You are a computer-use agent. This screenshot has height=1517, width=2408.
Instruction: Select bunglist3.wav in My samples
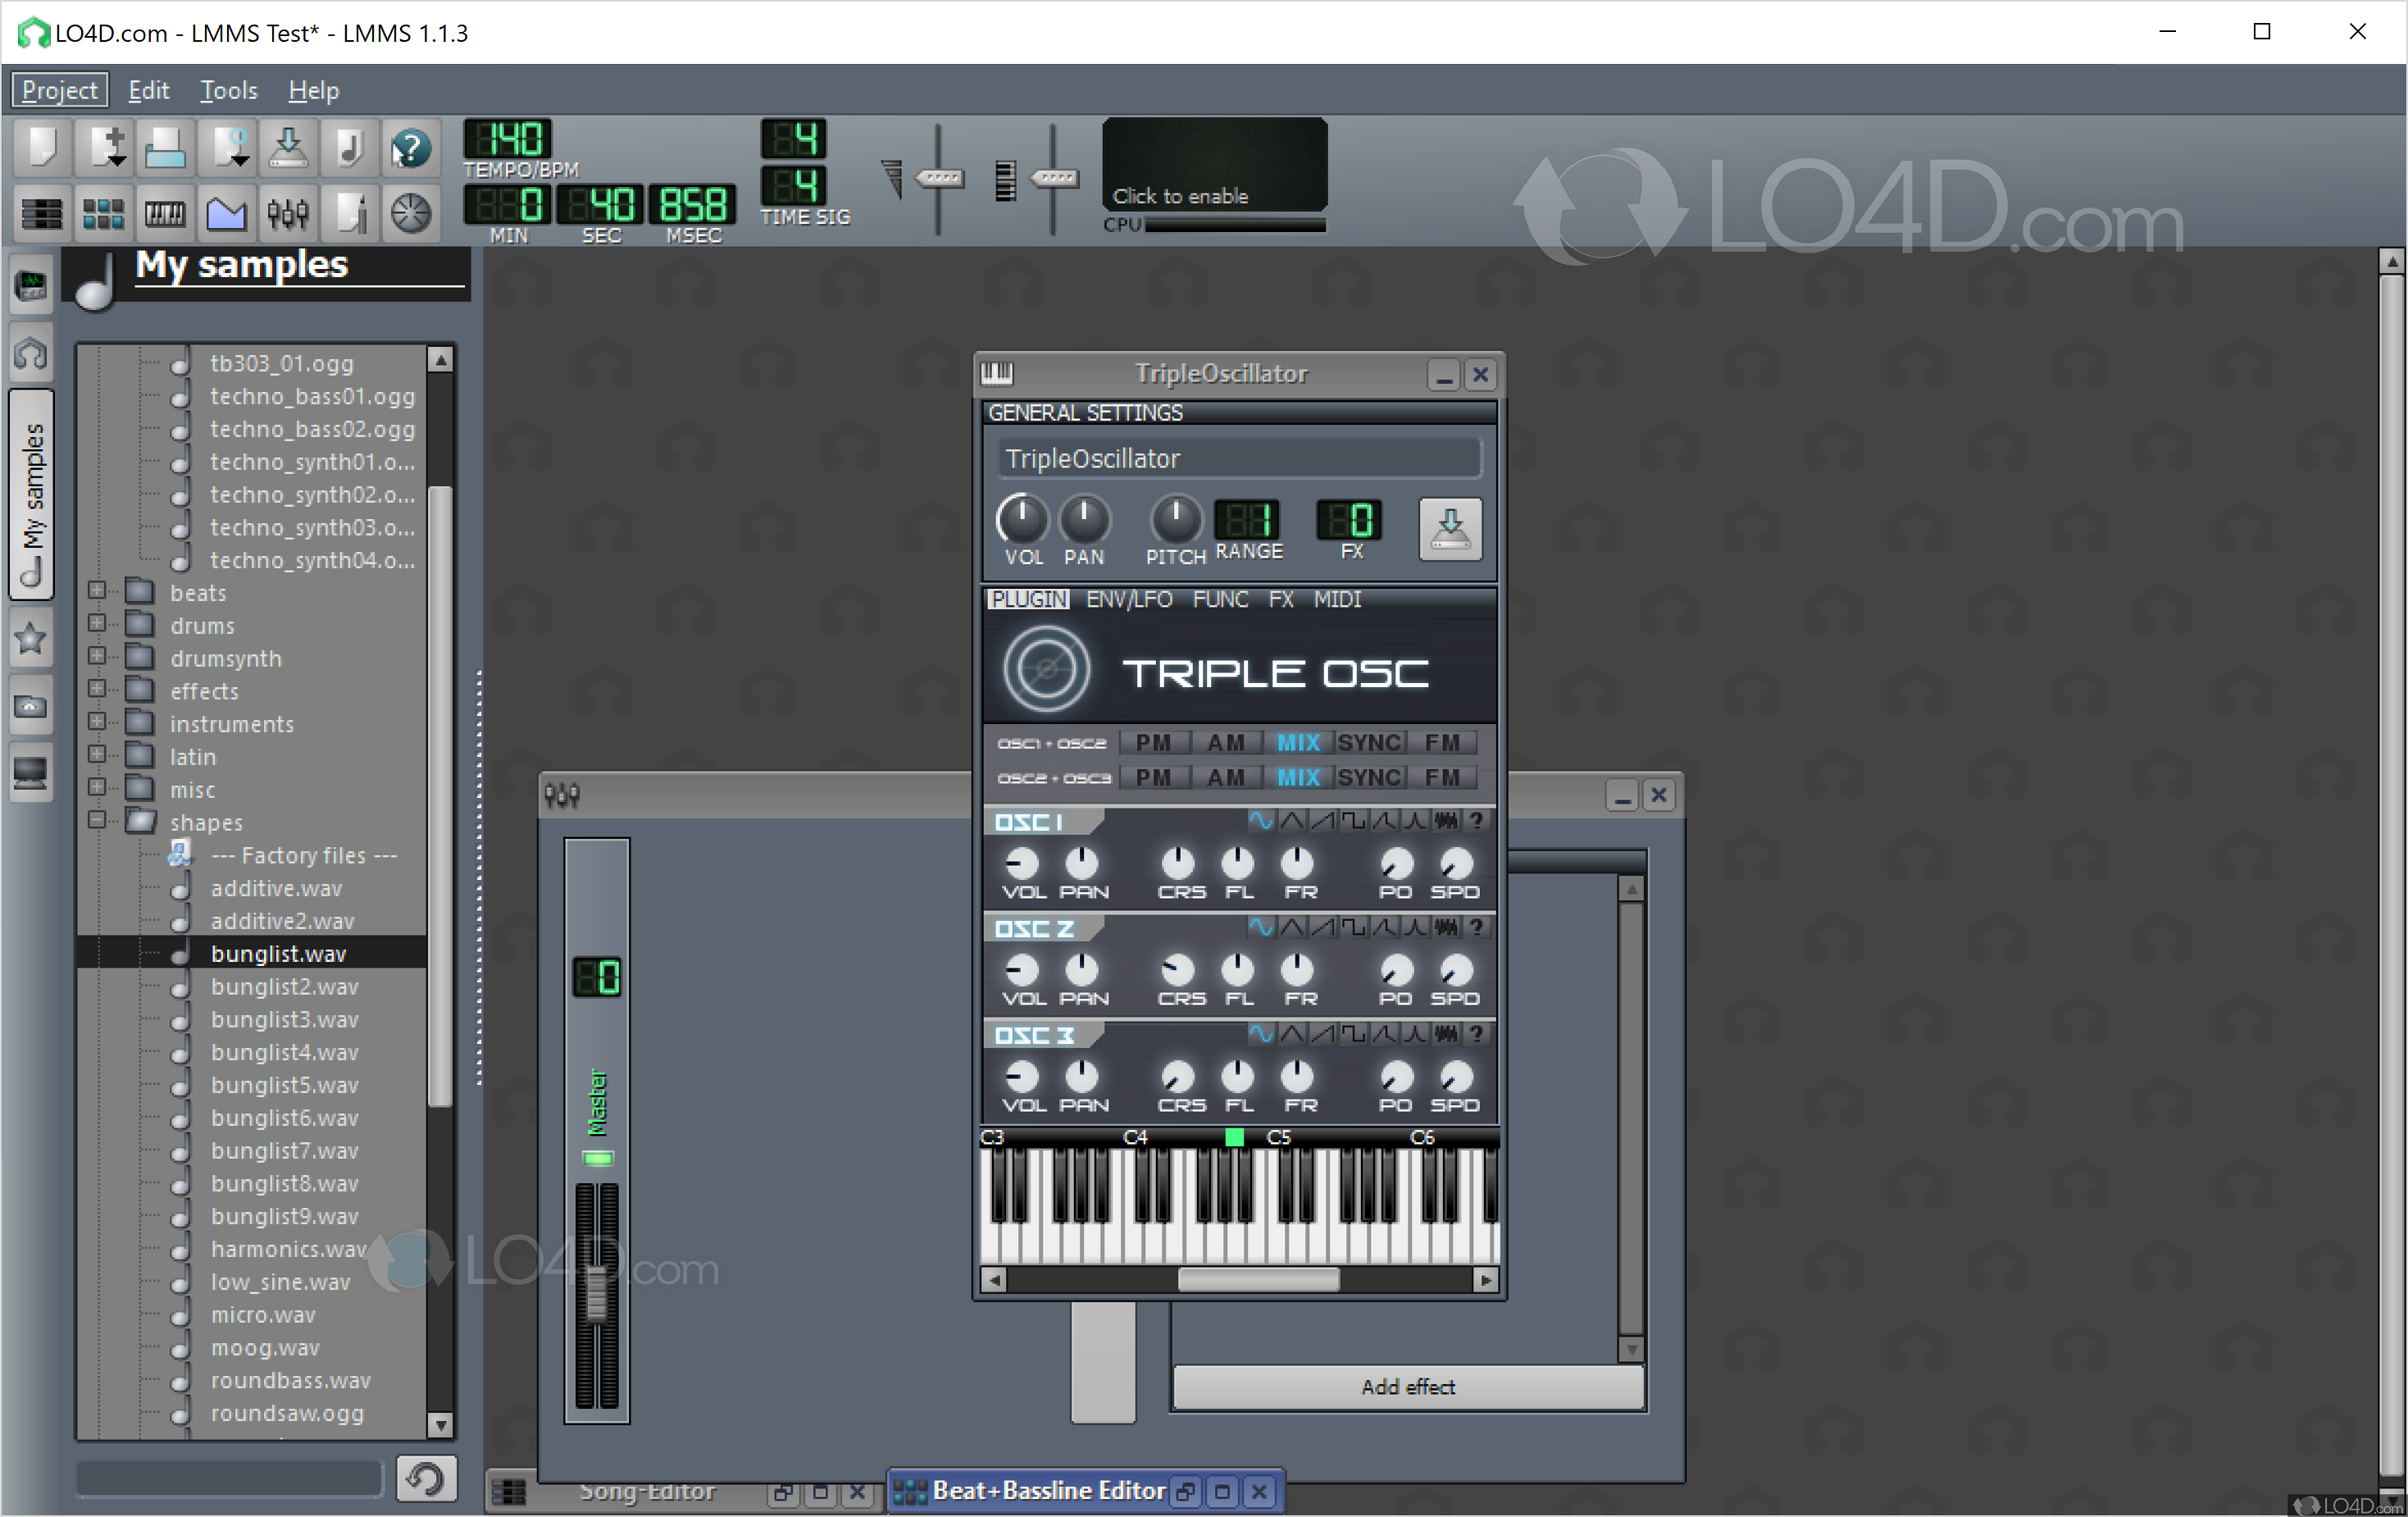tap(284, 1019)
